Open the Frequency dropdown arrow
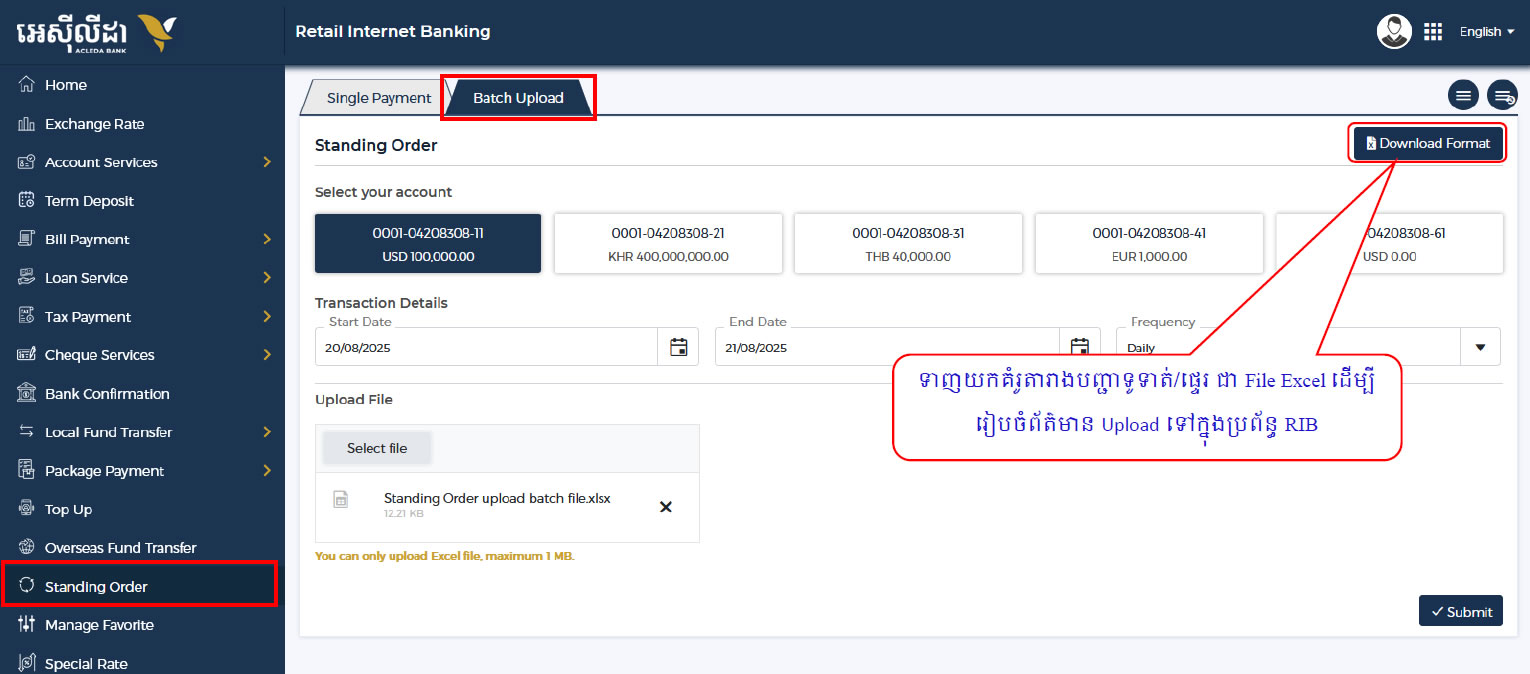This screenshot has width=1530, height=674. coord(1480,347)
